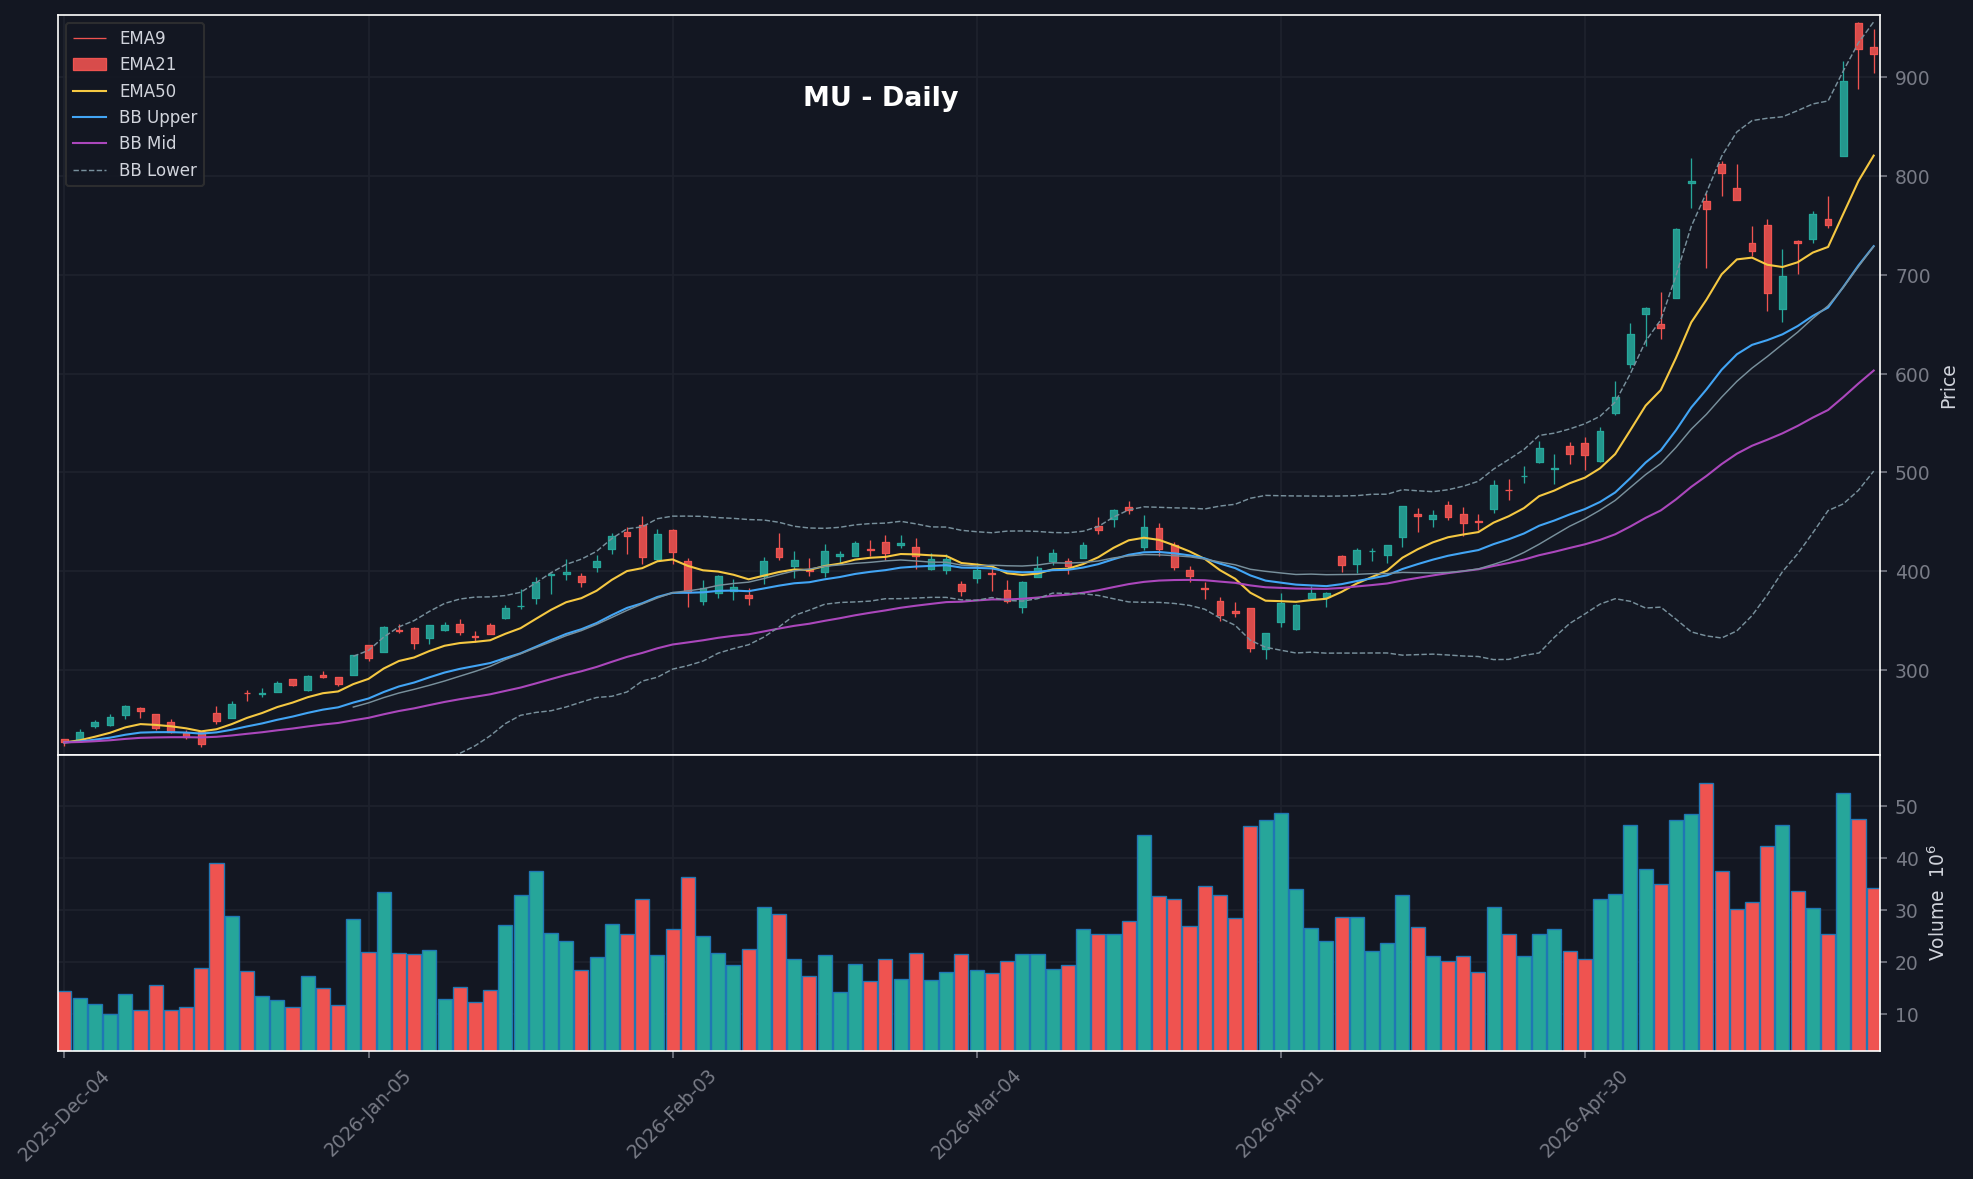Click the EMA50 legend label
The height and width of the screenshot is (1179, 1973).
[147, 91]
